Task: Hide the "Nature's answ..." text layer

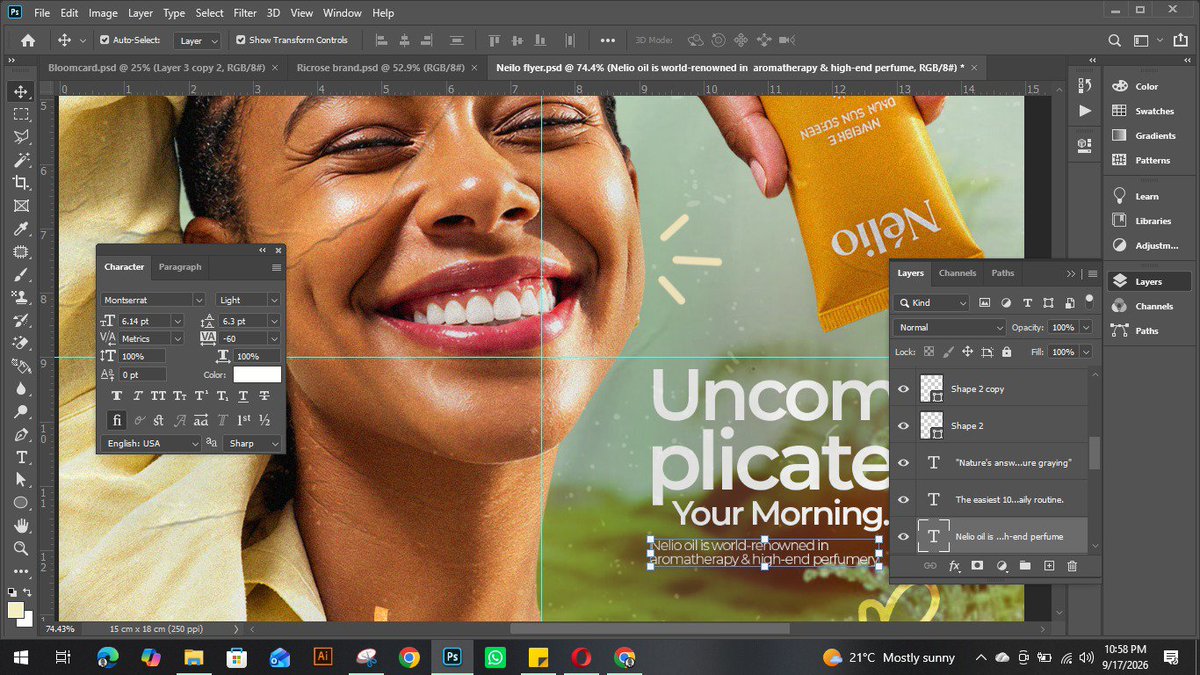Action: point(903,462)
